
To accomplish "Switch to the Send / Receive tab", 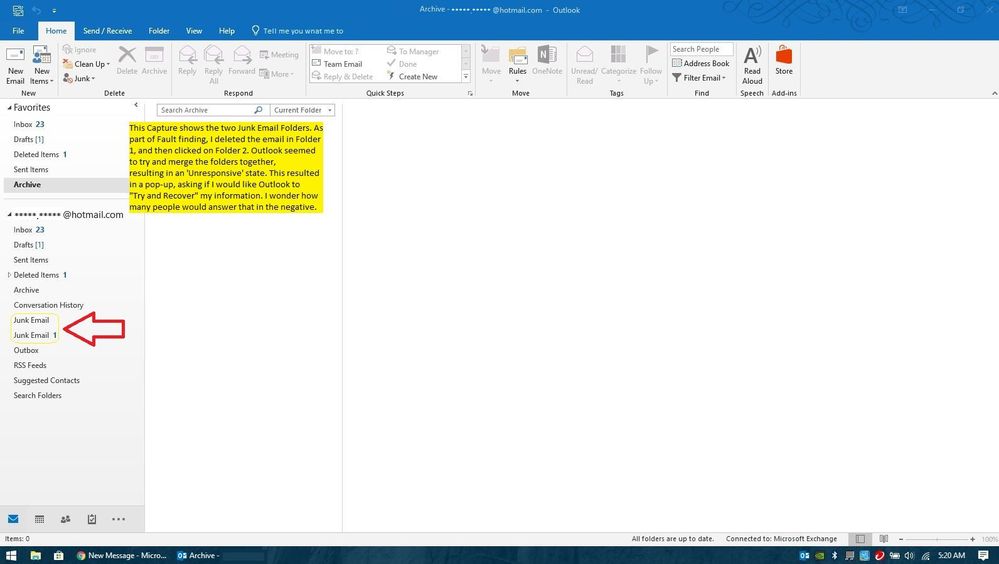I will [x=107, y=31].
